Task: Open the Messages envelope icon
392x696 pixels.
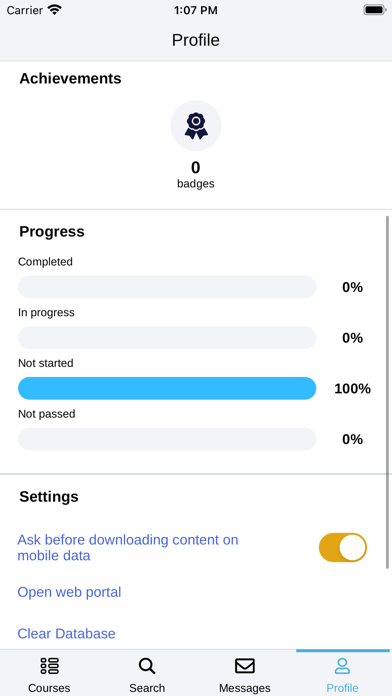Action: (245, 666)
